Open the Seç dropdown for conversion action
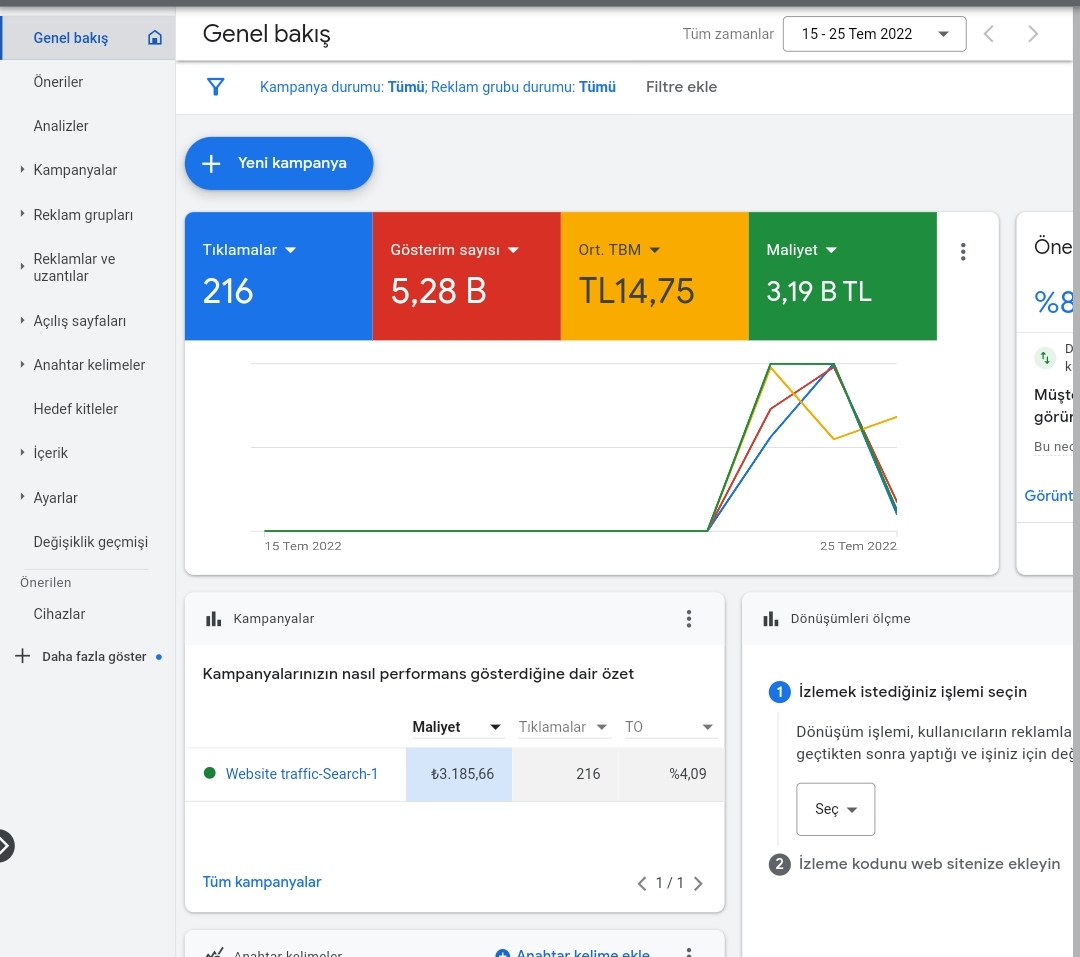 (835, 809)
